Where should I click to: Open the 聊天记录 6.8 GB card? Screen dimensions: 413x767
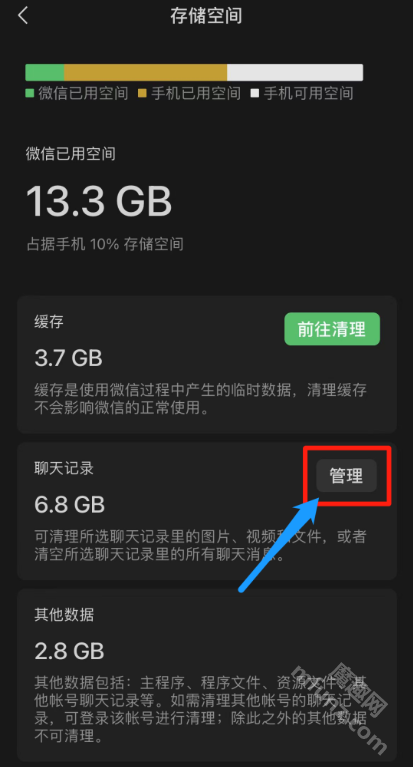pyautogui.click(x=206, y=511)
